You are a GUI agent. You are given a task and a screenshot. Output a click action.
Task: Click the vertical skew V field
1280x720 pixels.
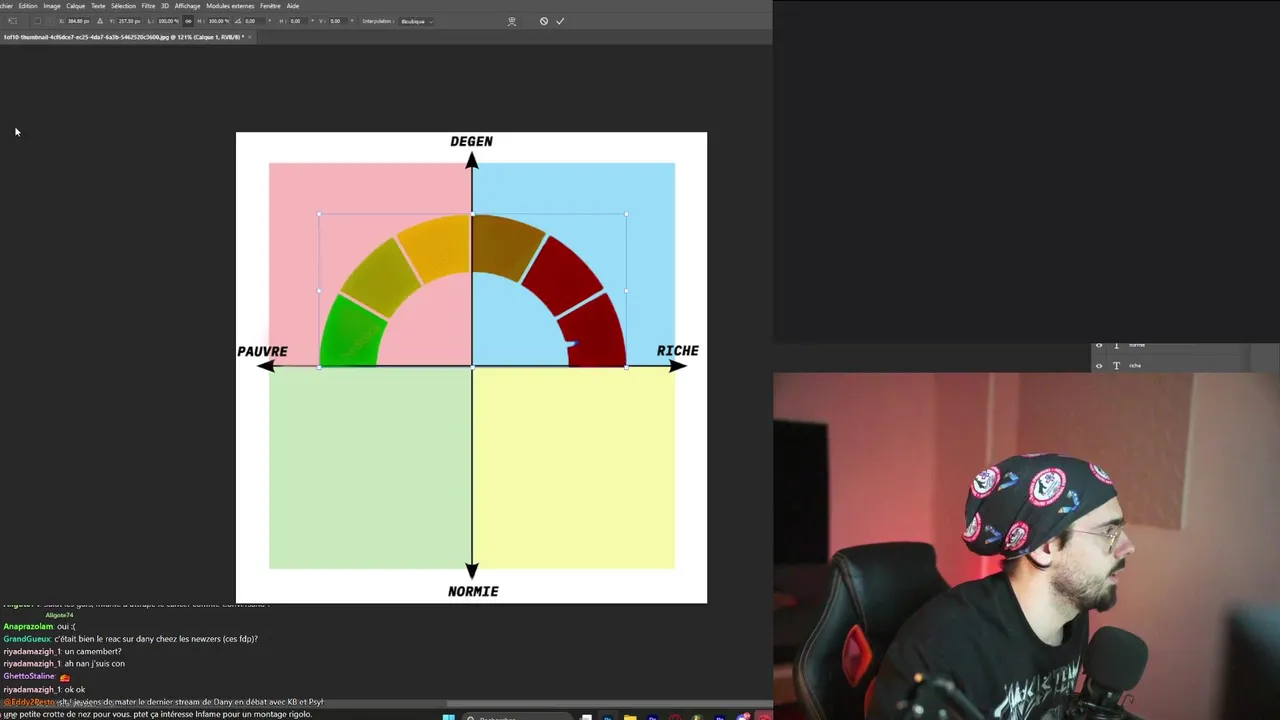(336, 21)
